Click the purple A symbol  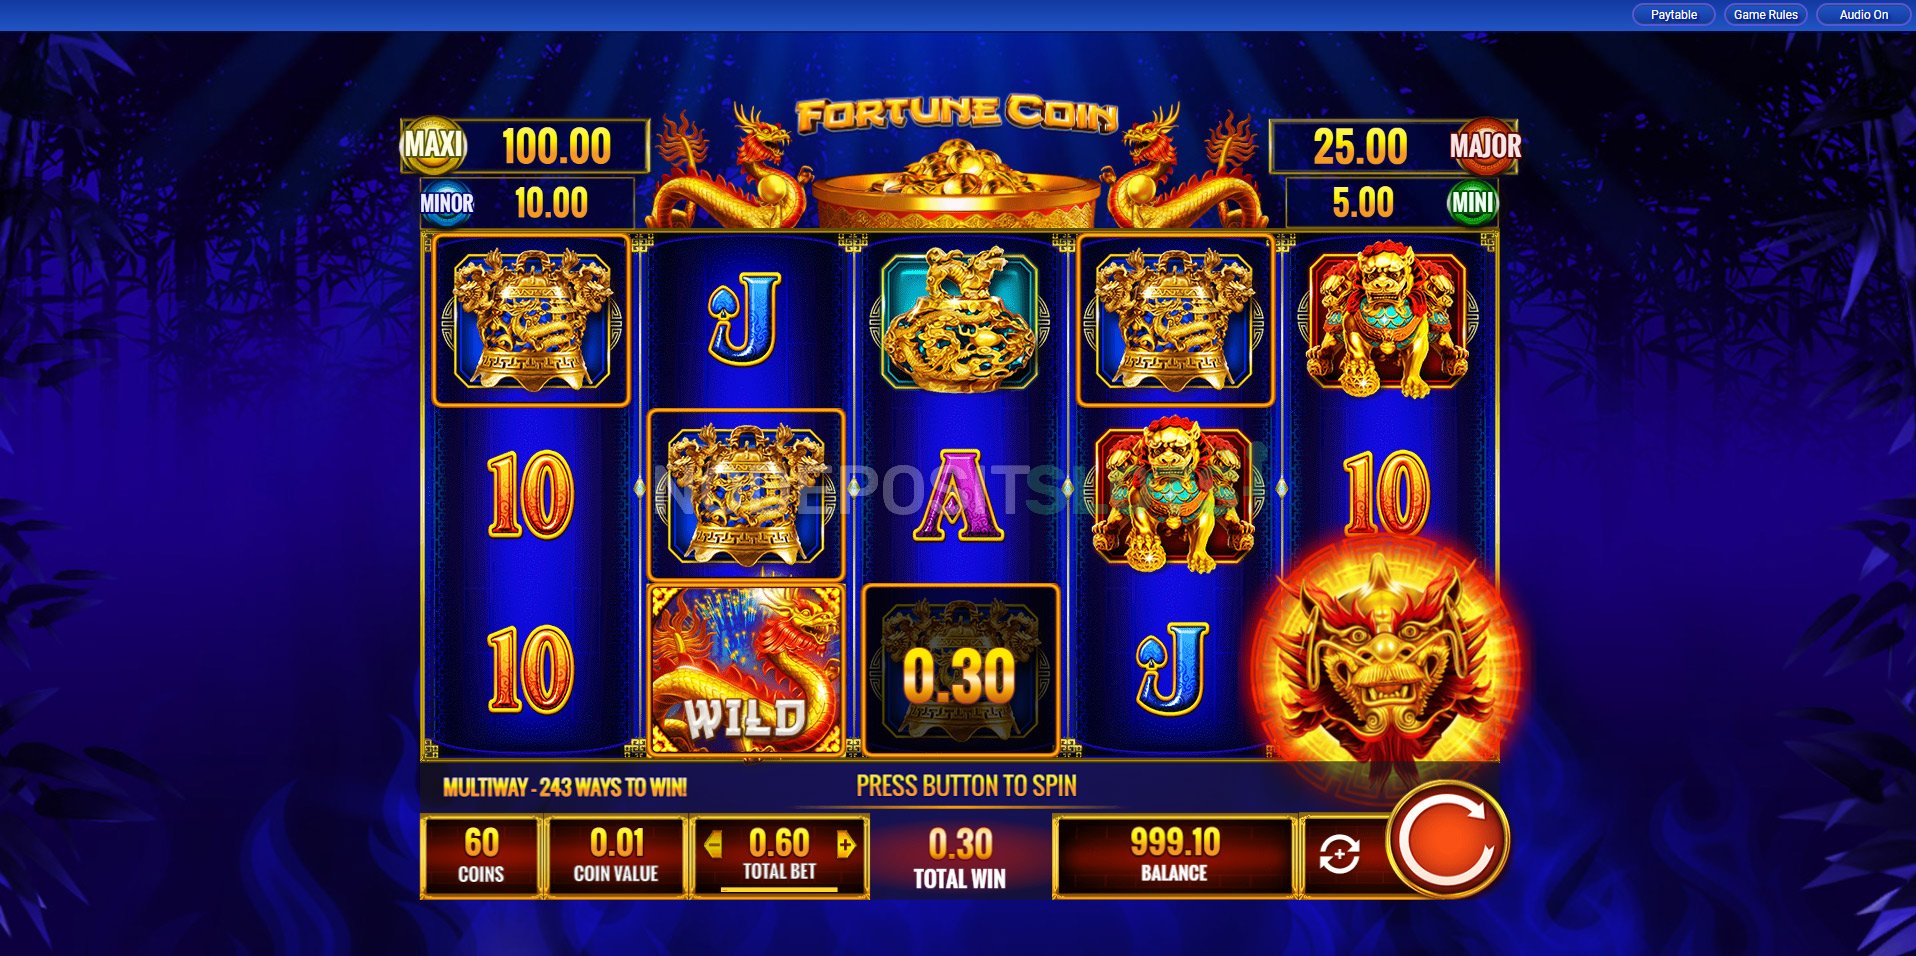958,495
